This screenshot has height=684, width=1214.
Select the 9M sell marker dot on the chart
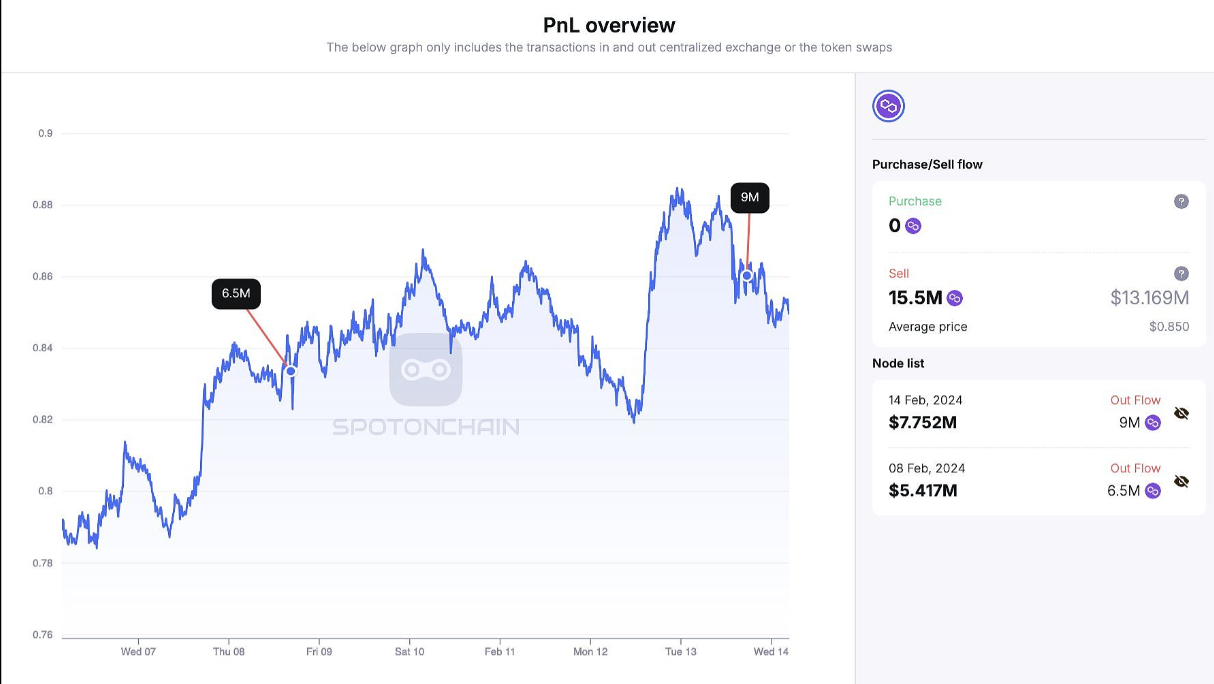[747, 276]
